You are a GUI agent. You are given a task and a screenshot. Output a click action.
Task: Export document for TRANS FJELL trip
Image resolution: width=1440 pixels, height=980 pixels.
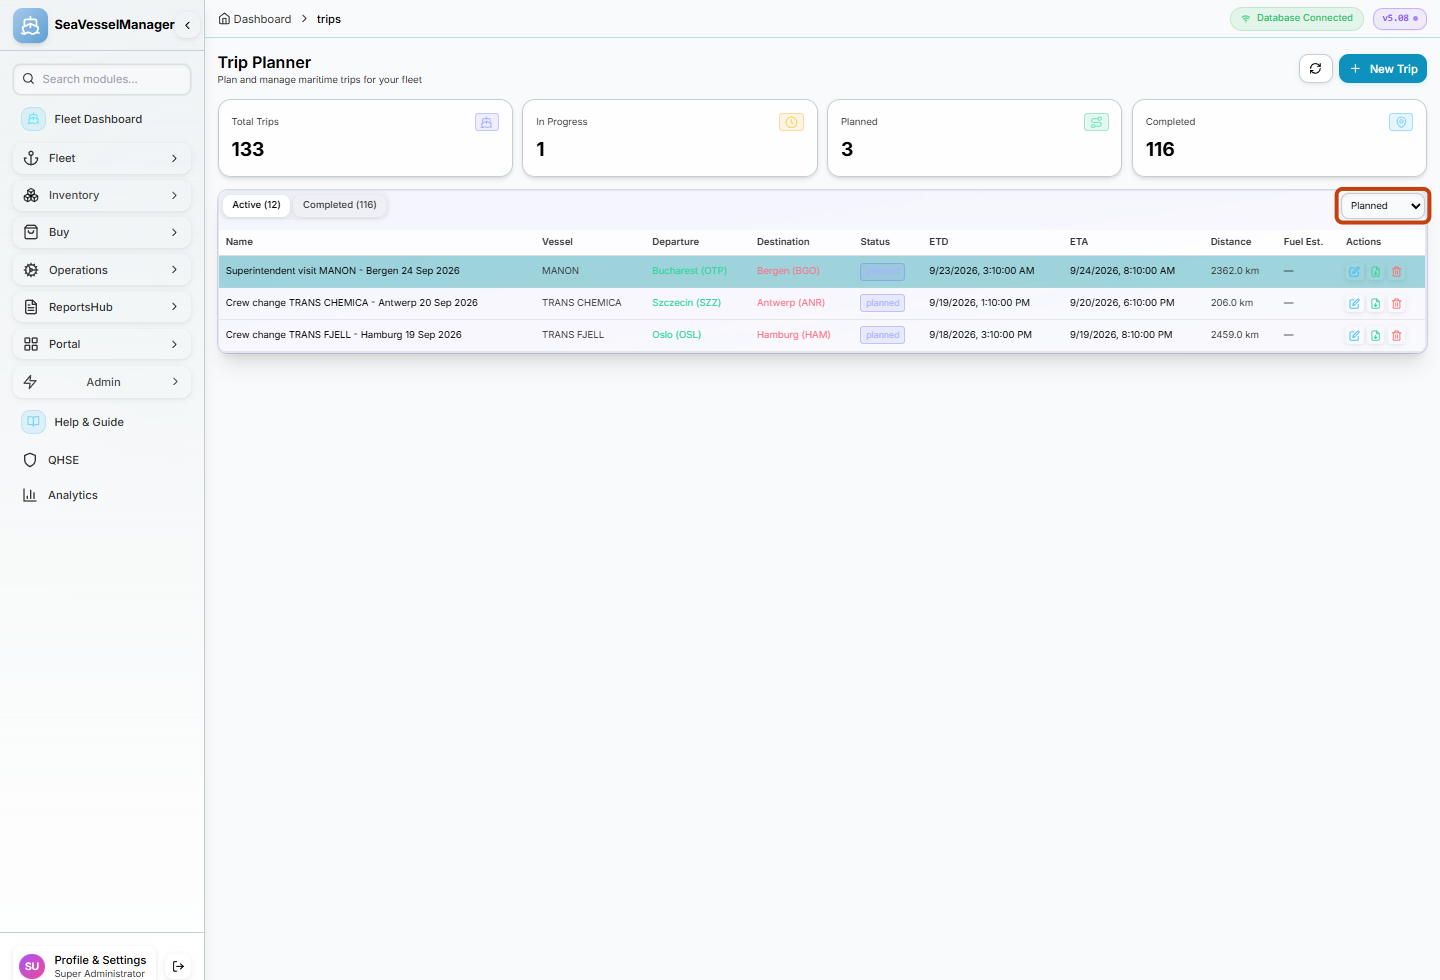1376,336
